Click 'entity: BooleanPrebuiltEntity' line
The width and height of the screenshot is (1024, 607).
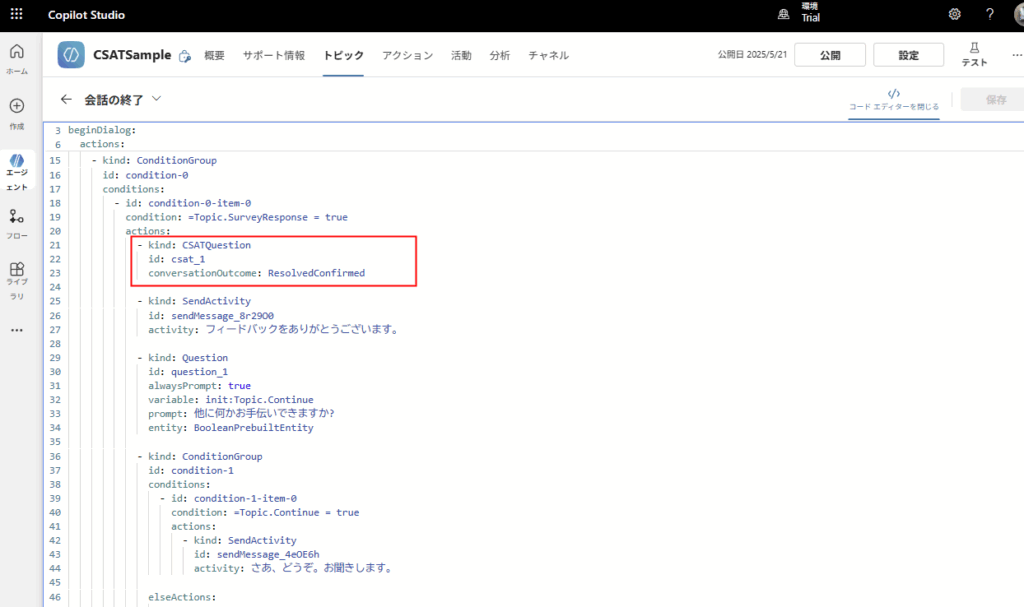click(x=231, y=428)
